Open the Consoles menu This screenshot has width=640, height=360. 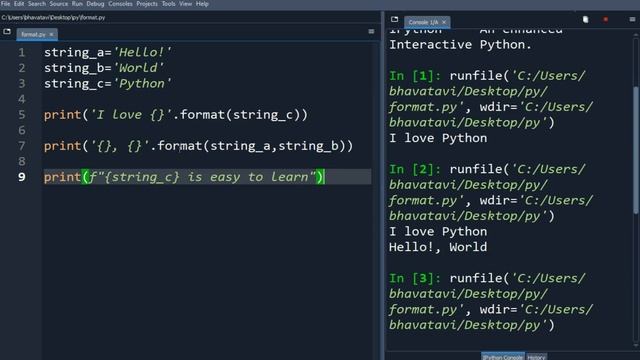click(x=120, y=4)
